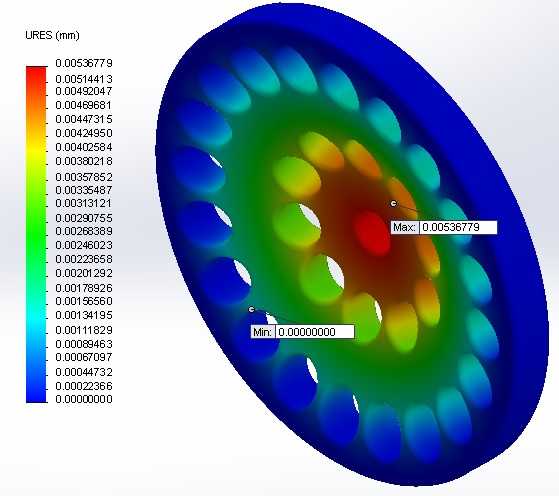Click the Max: annotation label

click(x=405, y=227)
